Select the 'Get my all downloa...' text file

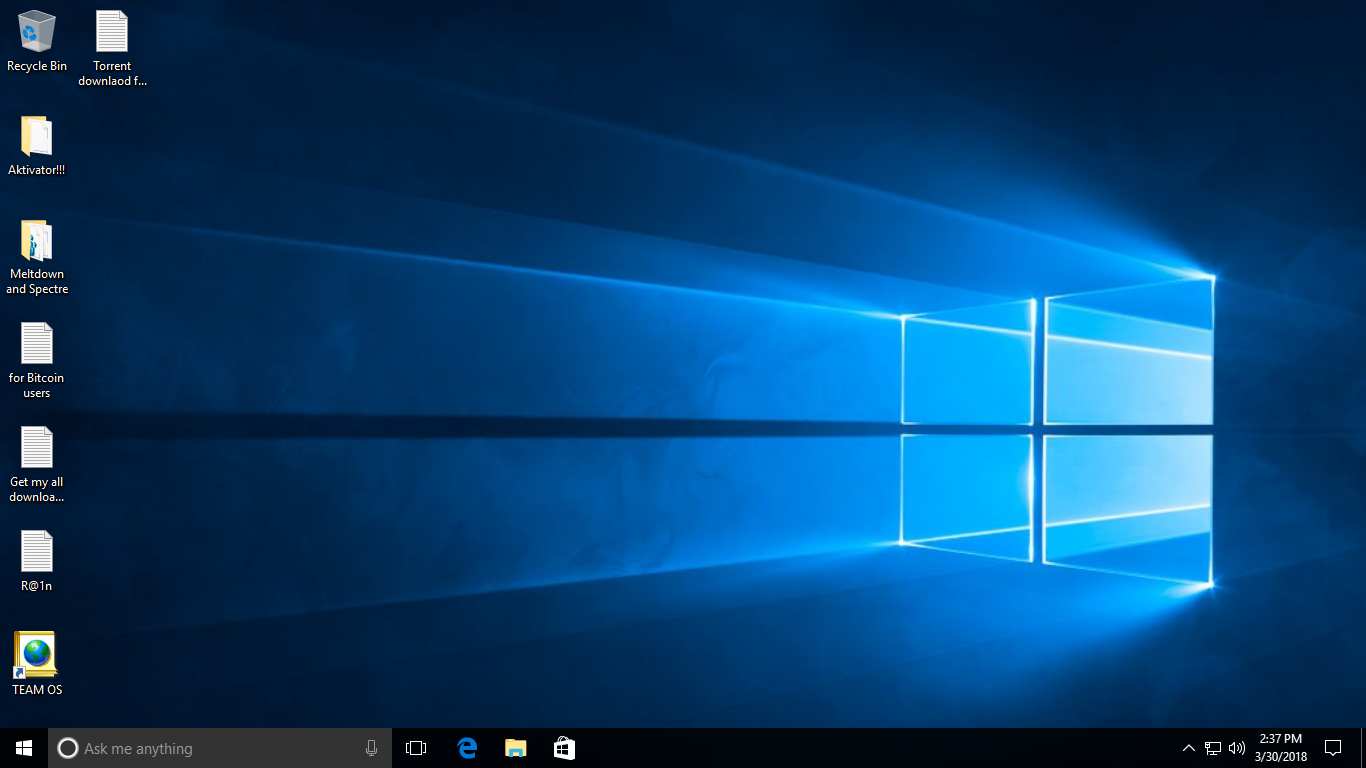click(x=37, y=465)
